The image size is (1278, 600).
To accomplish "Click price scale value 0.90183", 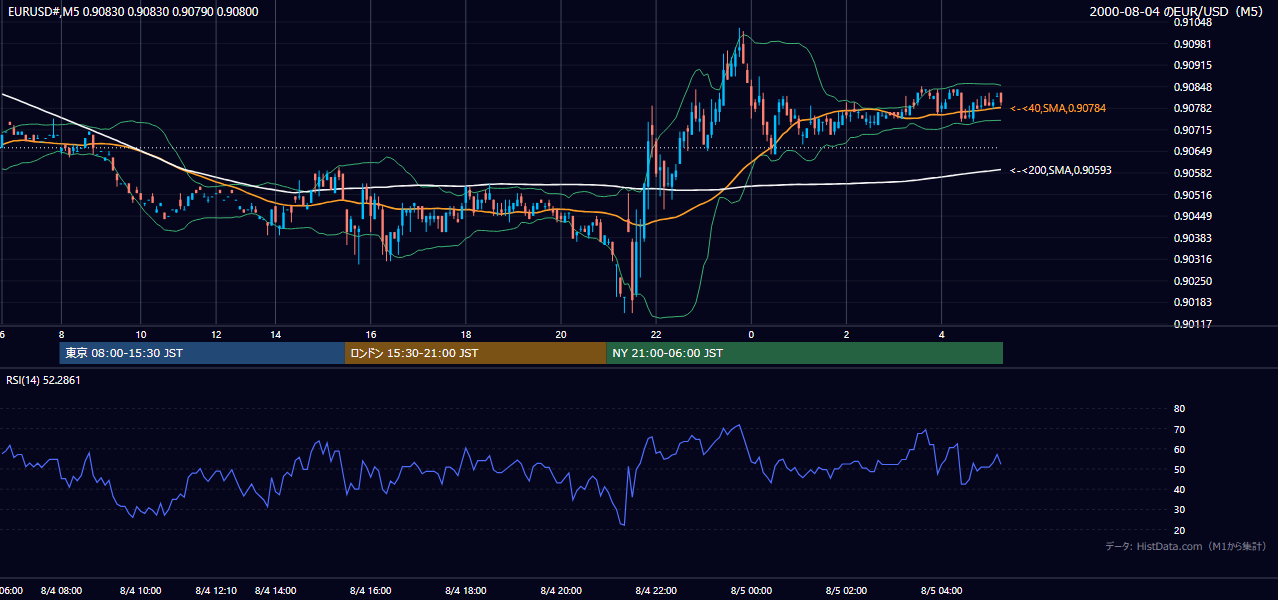I will tap(1193, 302).
